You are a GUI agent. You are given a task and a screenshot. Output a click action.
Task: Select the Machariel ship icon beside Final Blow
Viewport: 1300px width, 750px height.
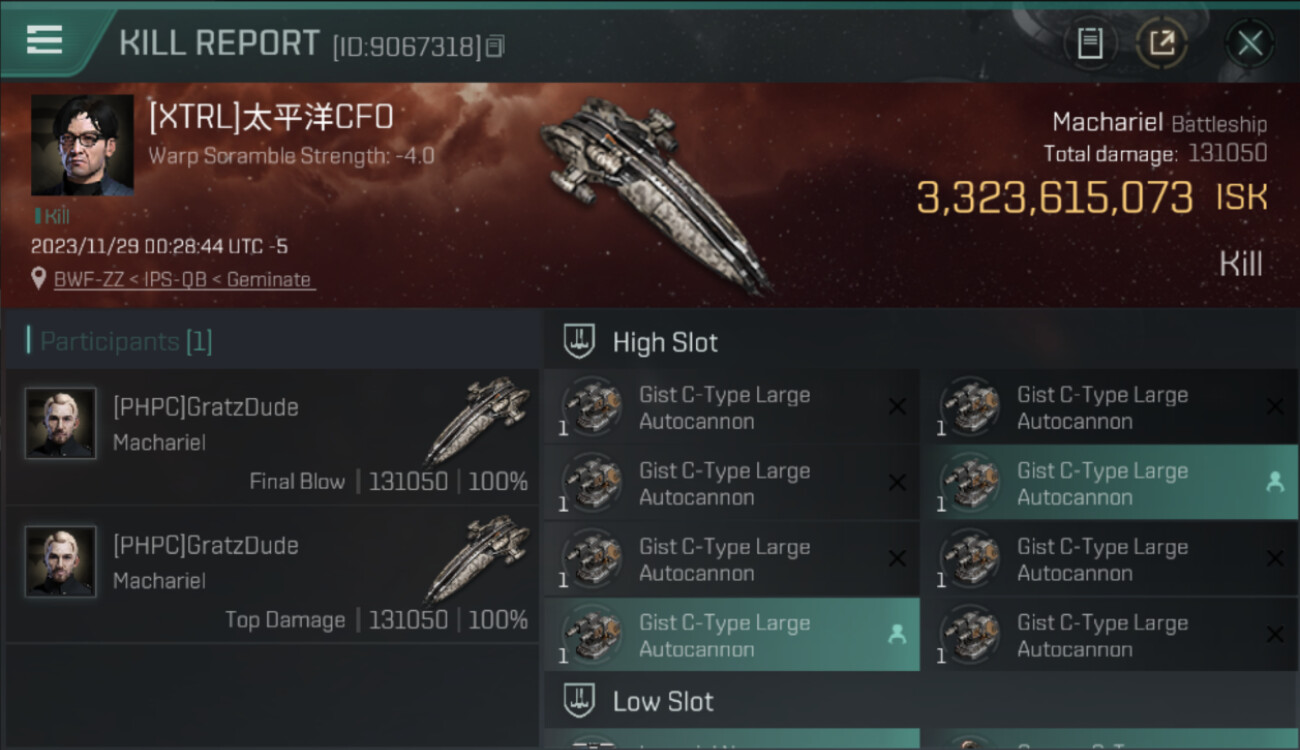click(478, 420)
